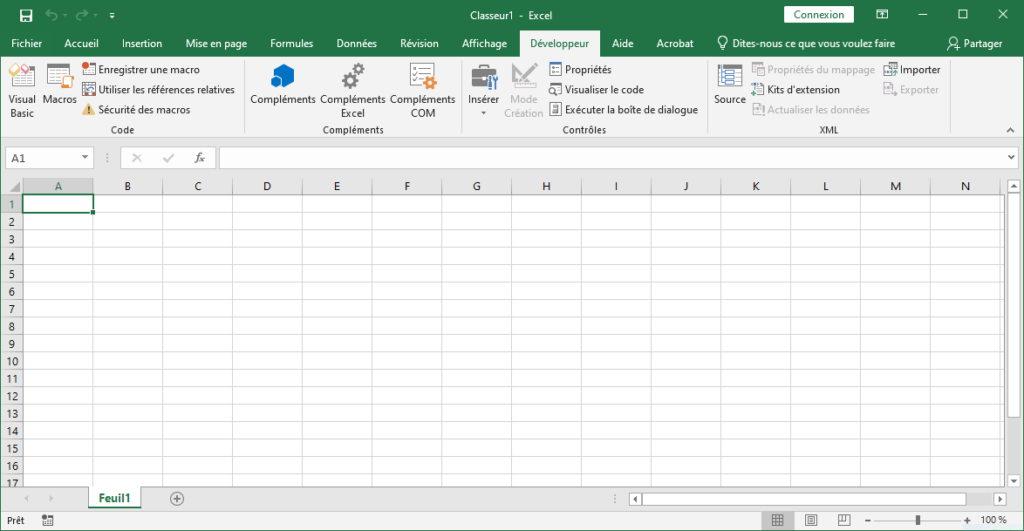Switch to the Affichage tab
1024x531 pixels.
(x=484, y=43)
